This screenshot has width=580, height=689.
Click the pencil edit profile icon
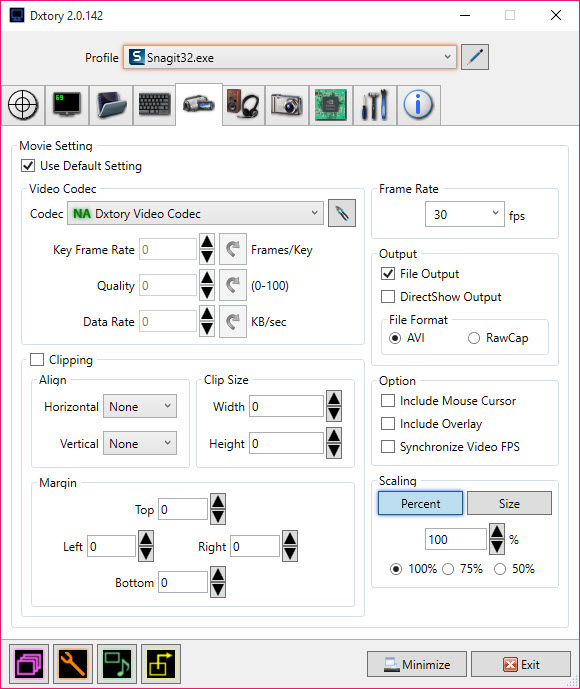pyautogui.click(x=475, y=57)
